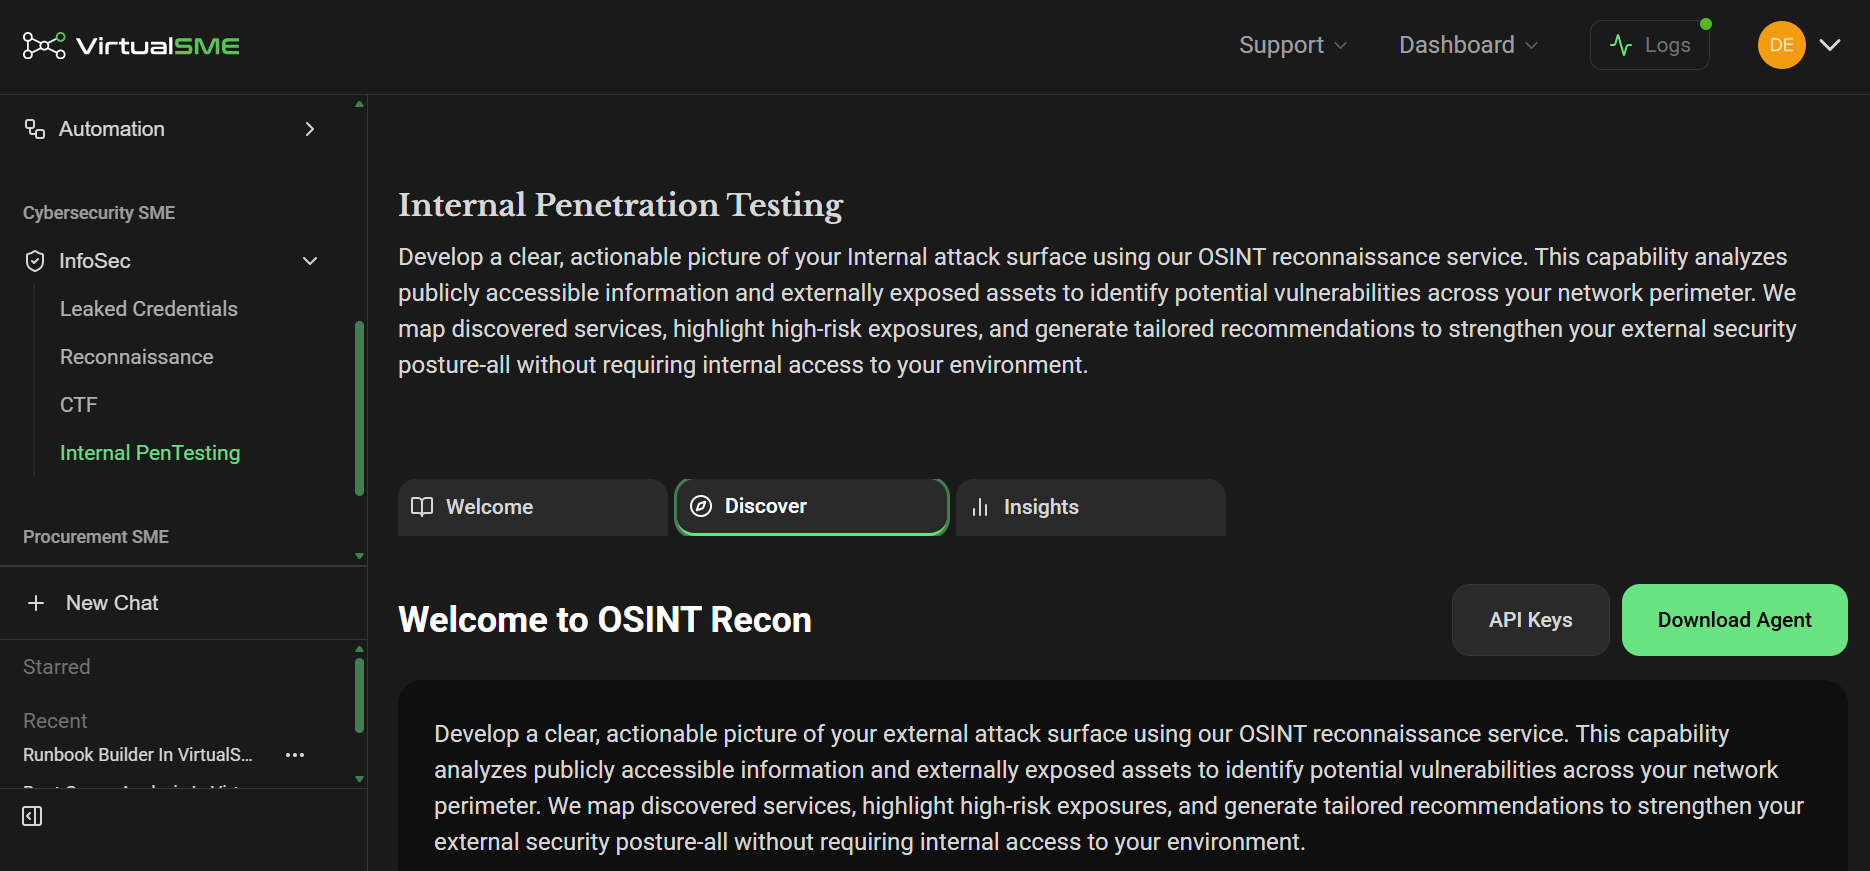This screenshot has height=871, width=1870.
Task: Click the Logs activity pulse icon
Action: (1621, 45)
